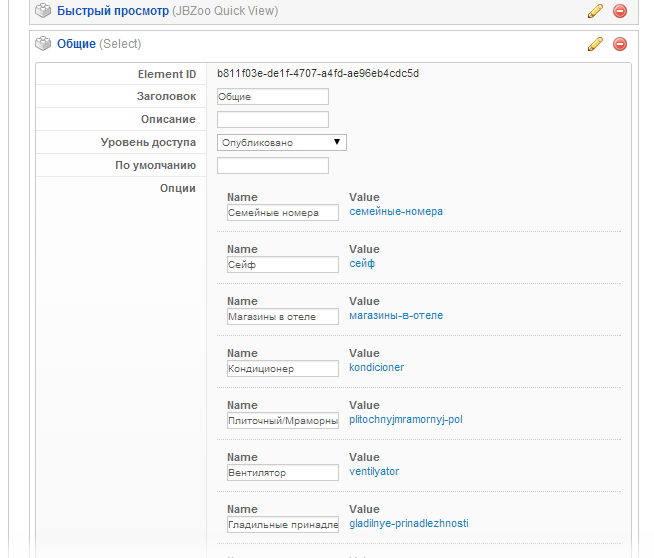This screenshot has height=558, width=654.
Task: Open the магазины-в-отеле value link
Action: click(x=395, y=316)
